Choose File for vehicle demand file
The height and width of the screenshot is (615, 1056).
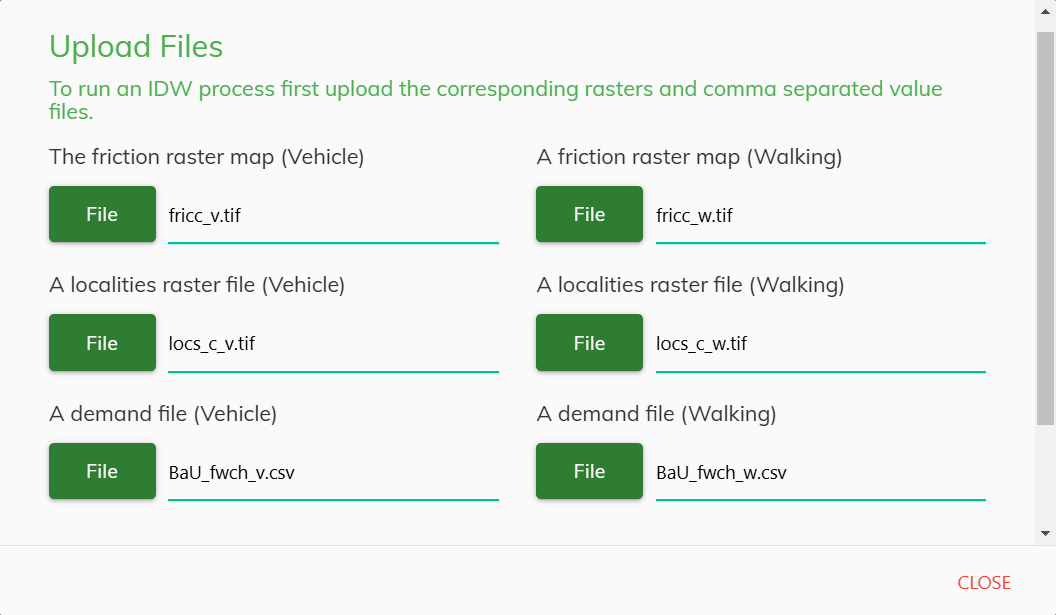(102, 471)
